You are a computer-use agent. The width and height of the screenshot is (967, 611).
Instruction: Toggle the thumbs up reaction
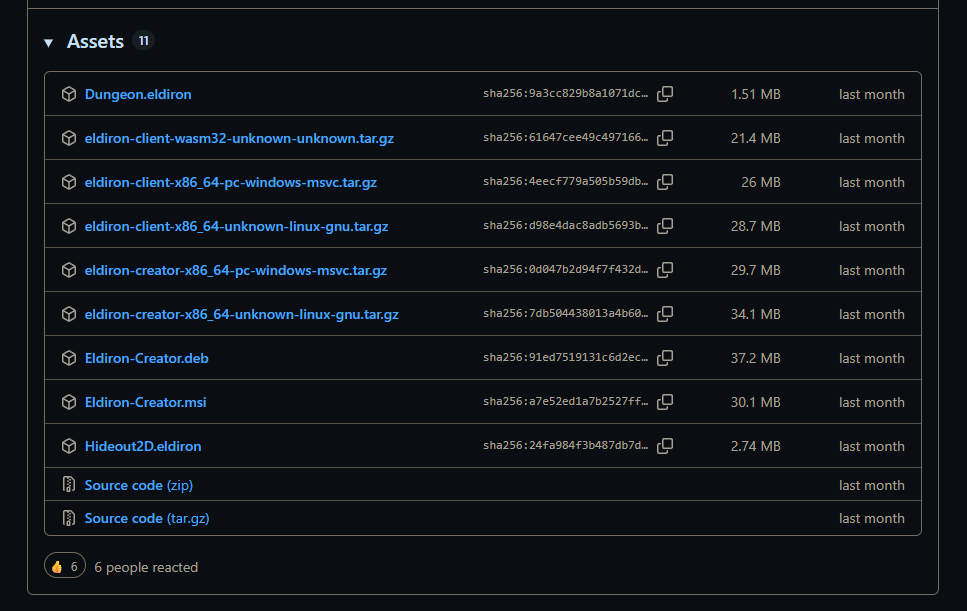click(x=65, y=567)
